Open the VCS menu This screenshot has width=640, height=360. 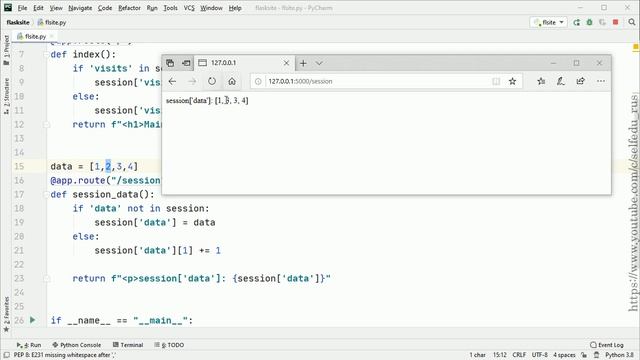pos(189,8)
